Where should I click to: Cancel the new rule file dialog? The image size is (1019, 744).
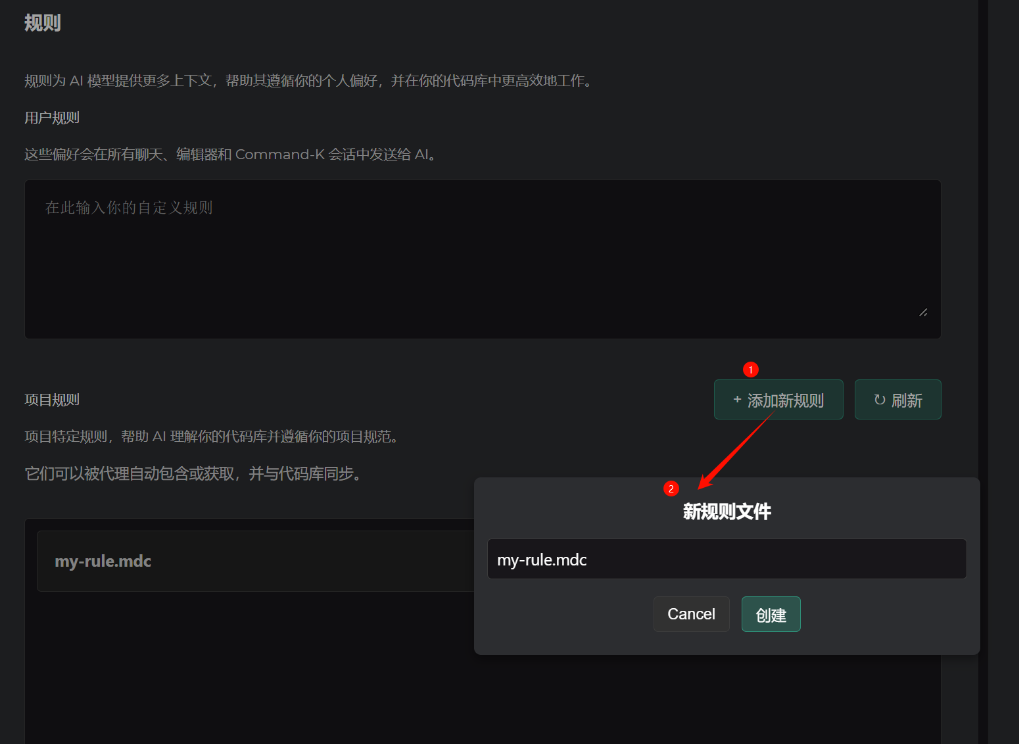pyautogui.click(x=691, y=614)
